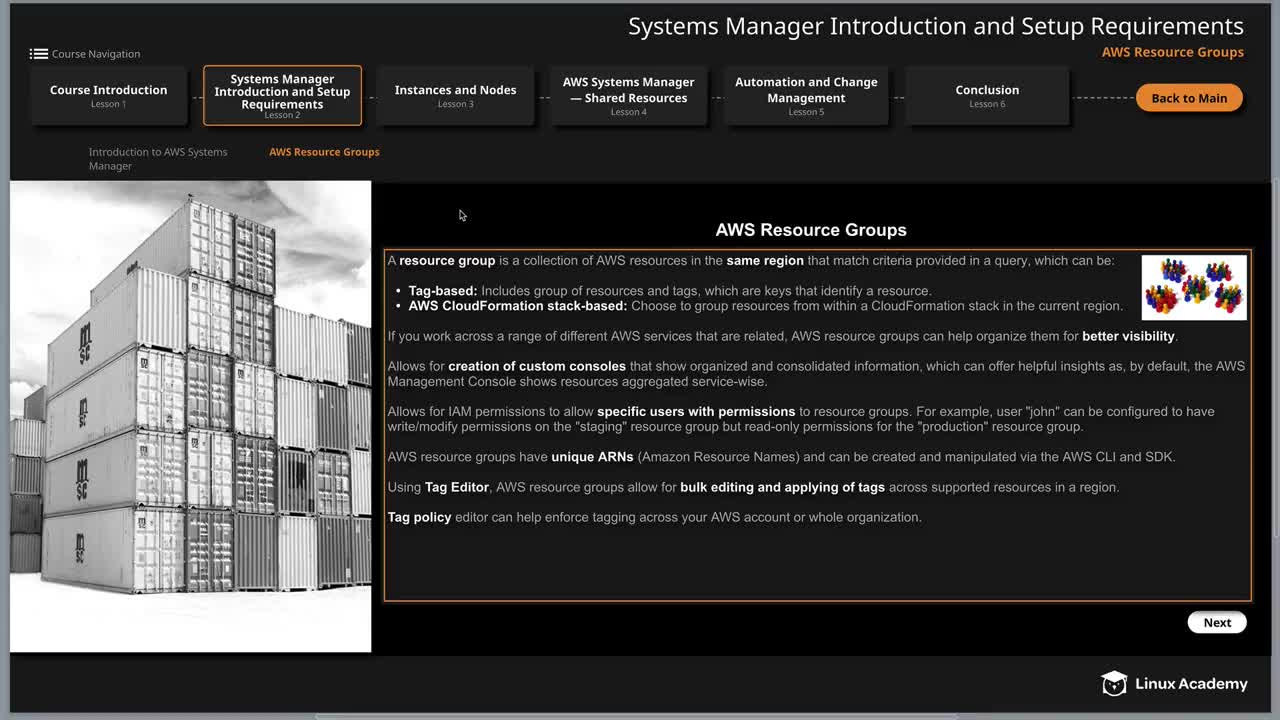Click the Linux Academy brand text
The width and height of the screenshot is (1280, 720).
tap(1191, 684)
